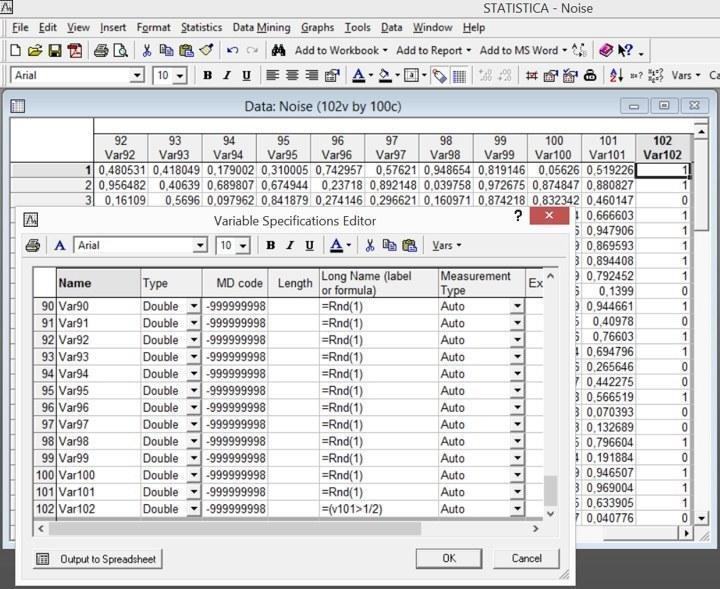The image size is (720, 589).
Task: Click the Undo arrow icon
Action: coord(232,50)
